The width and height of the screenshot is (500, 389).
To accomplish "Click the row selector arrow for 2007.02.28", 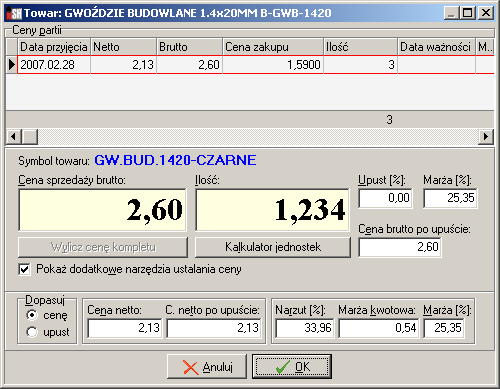I will click(12, 65).
